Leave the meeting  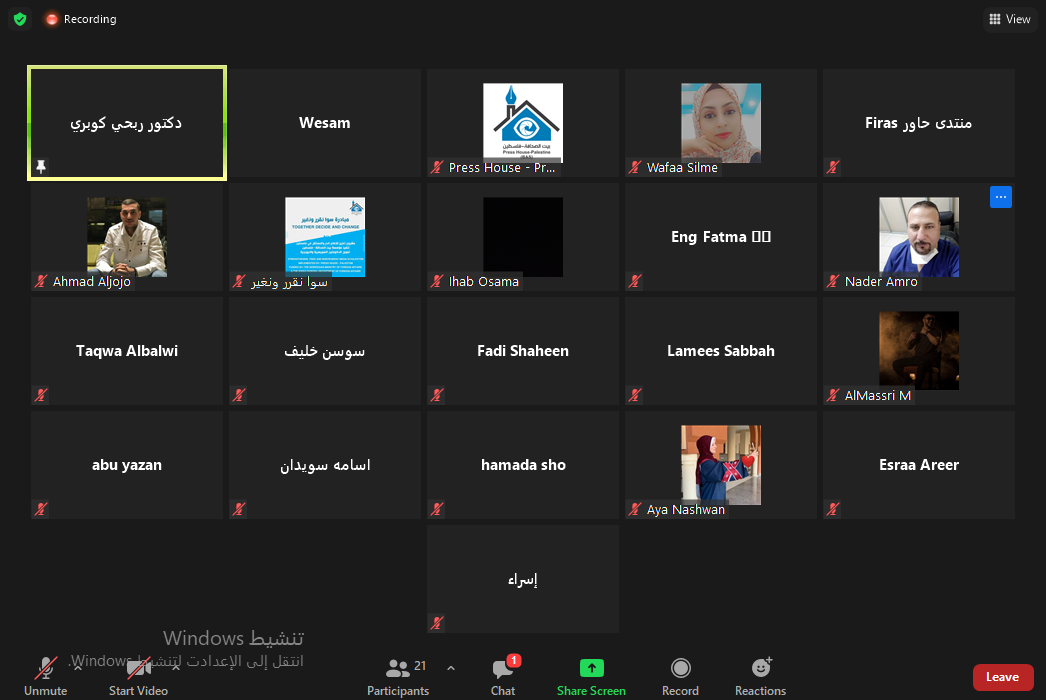[x=1002, y=677]
